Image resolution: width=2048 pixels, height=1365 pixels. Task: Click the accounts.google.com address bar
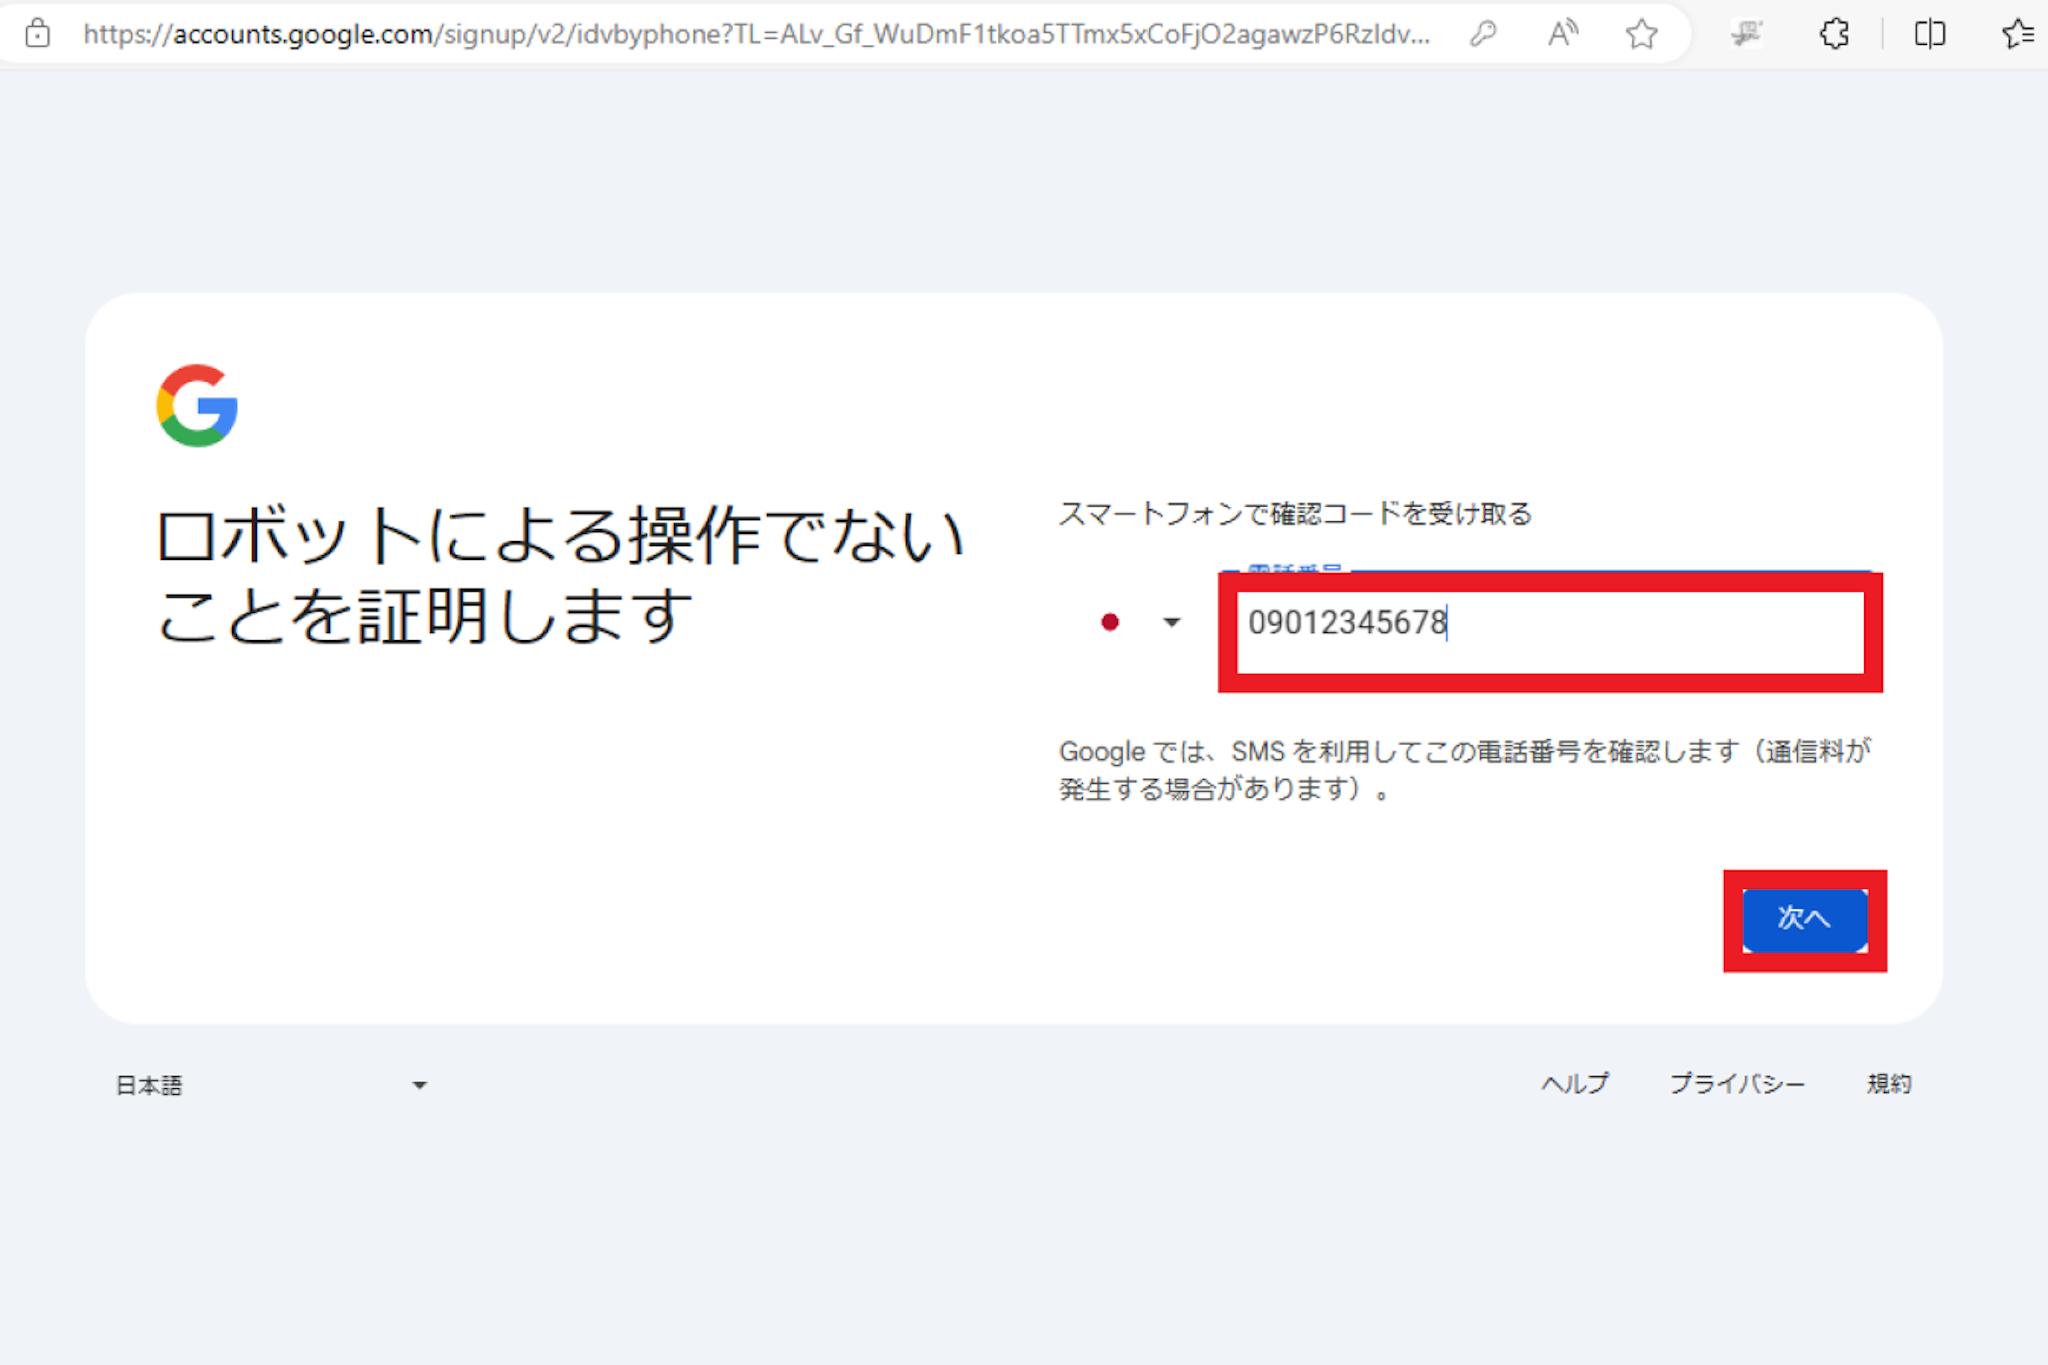click(x=755, y=34)
